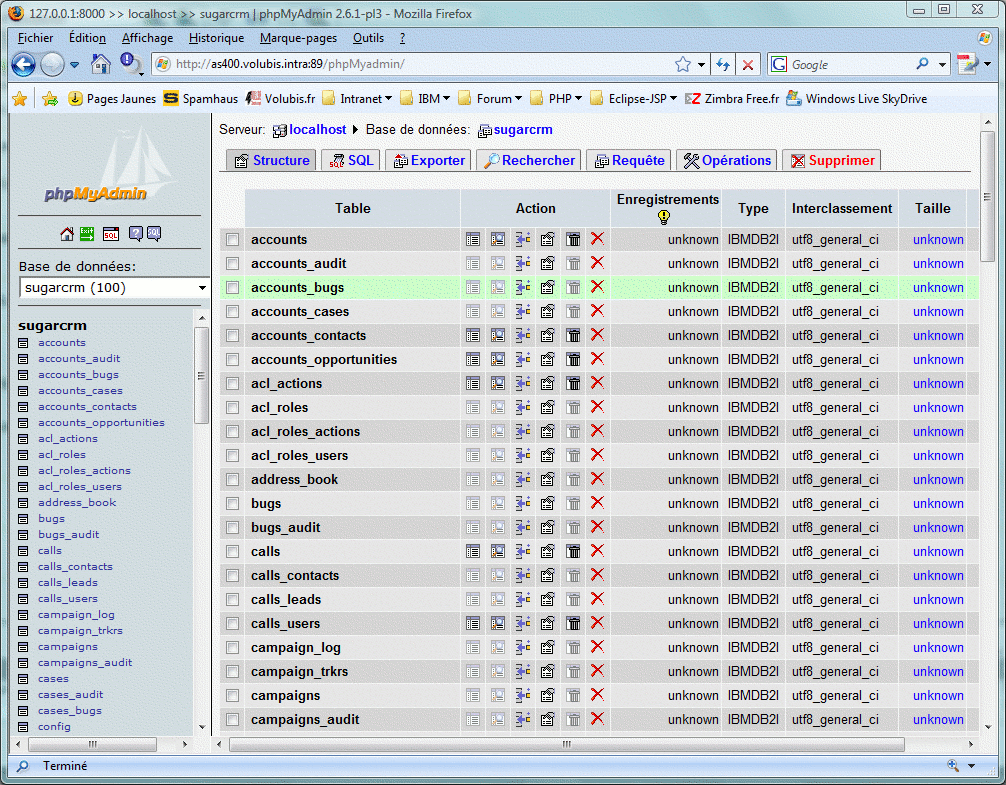Tick the campaign_log row checkbox

click(x=232, y=648)
